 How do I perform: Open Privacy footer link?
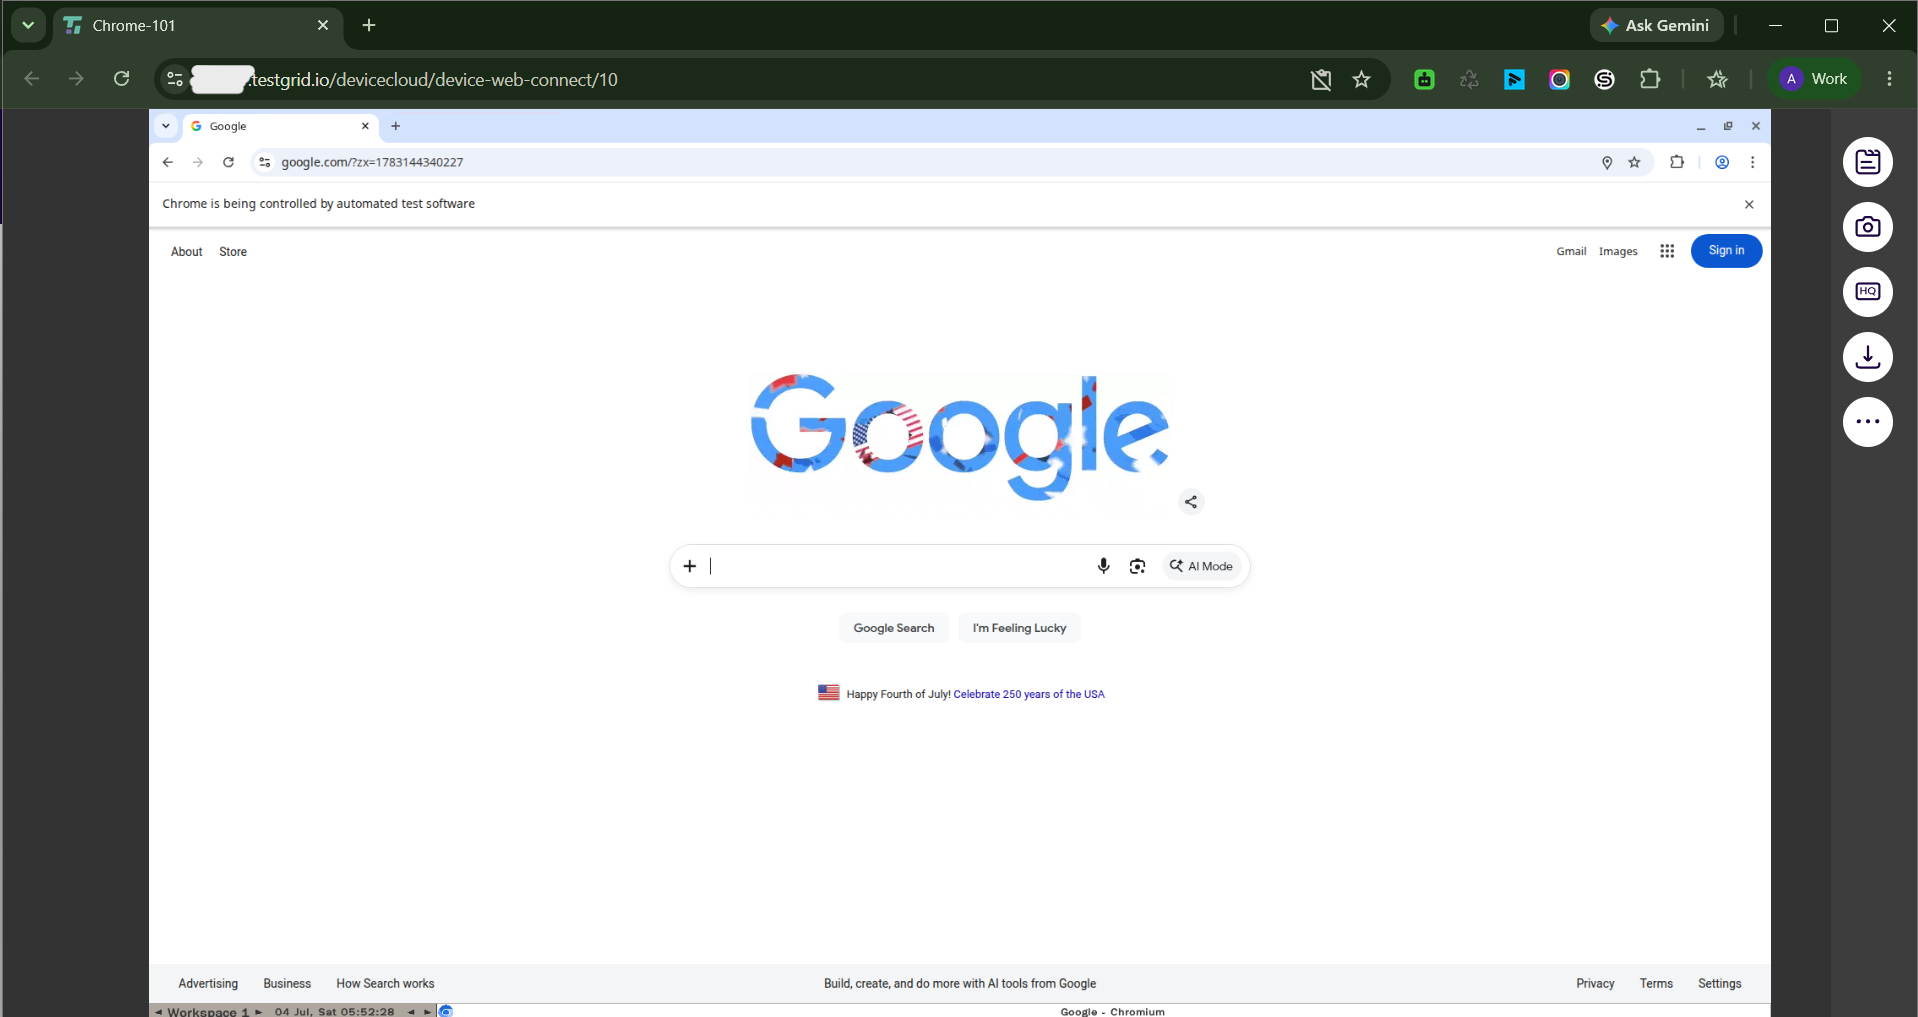[x=1595, y=984]
